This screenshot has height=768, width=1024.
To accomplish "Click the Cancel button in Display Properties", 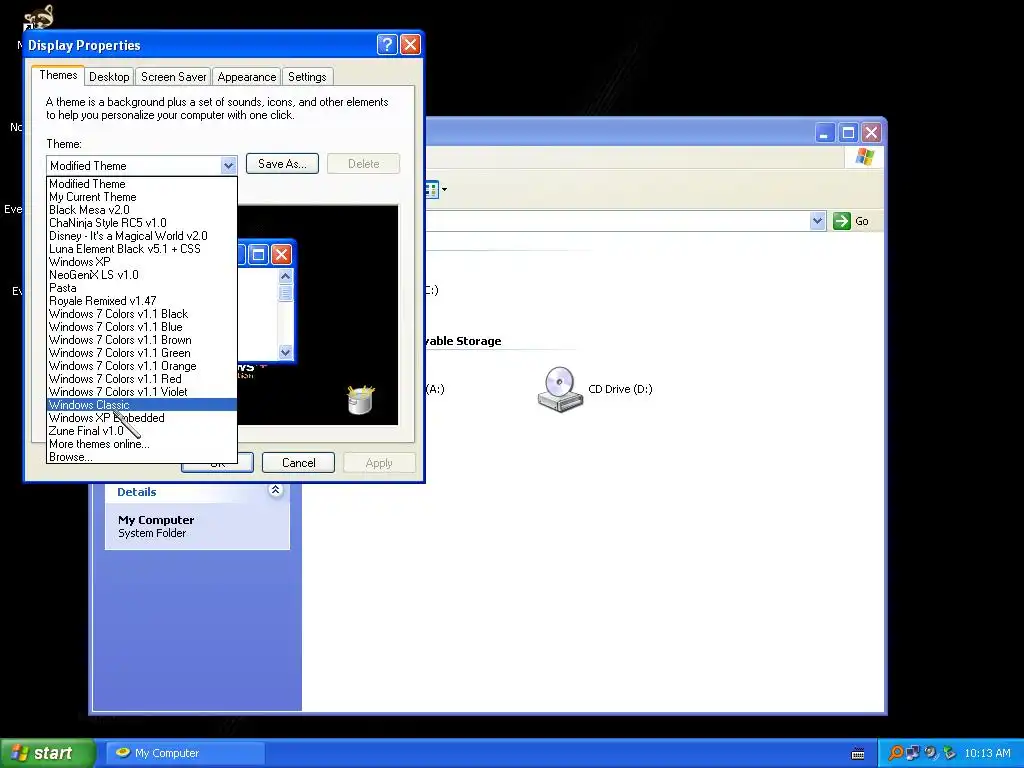I will tap(298, 462).
